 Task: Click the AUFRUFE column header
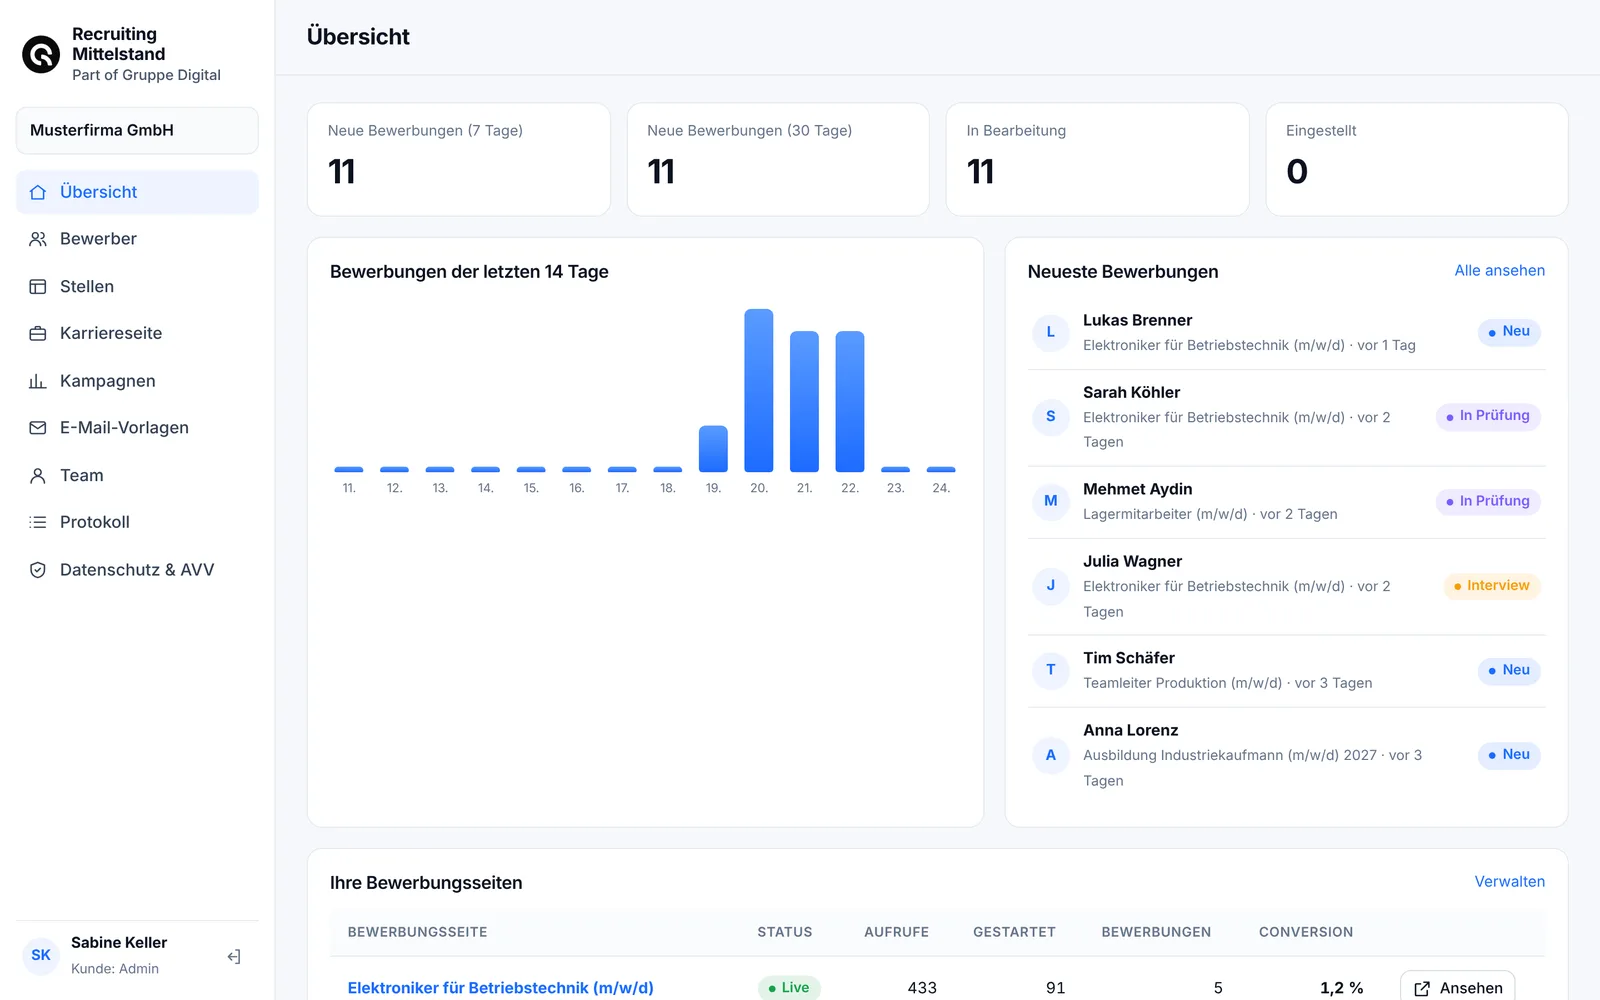[x=896, y=932]
